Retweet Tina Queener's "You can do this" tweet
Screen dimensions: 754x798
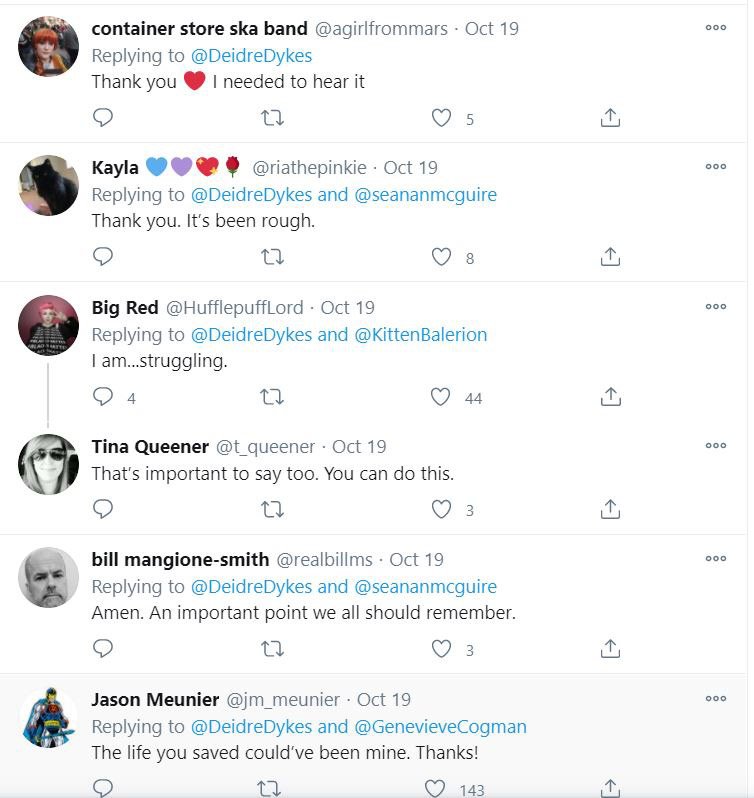272,509
